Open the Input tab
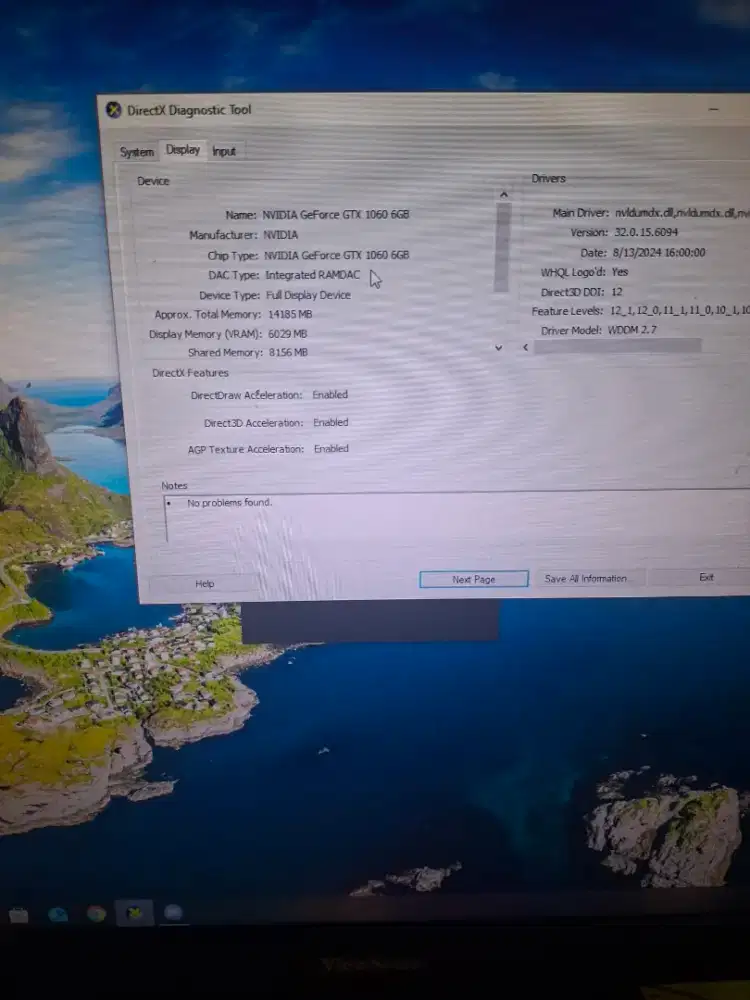The image size is (750, 1000). coord(224,151)
